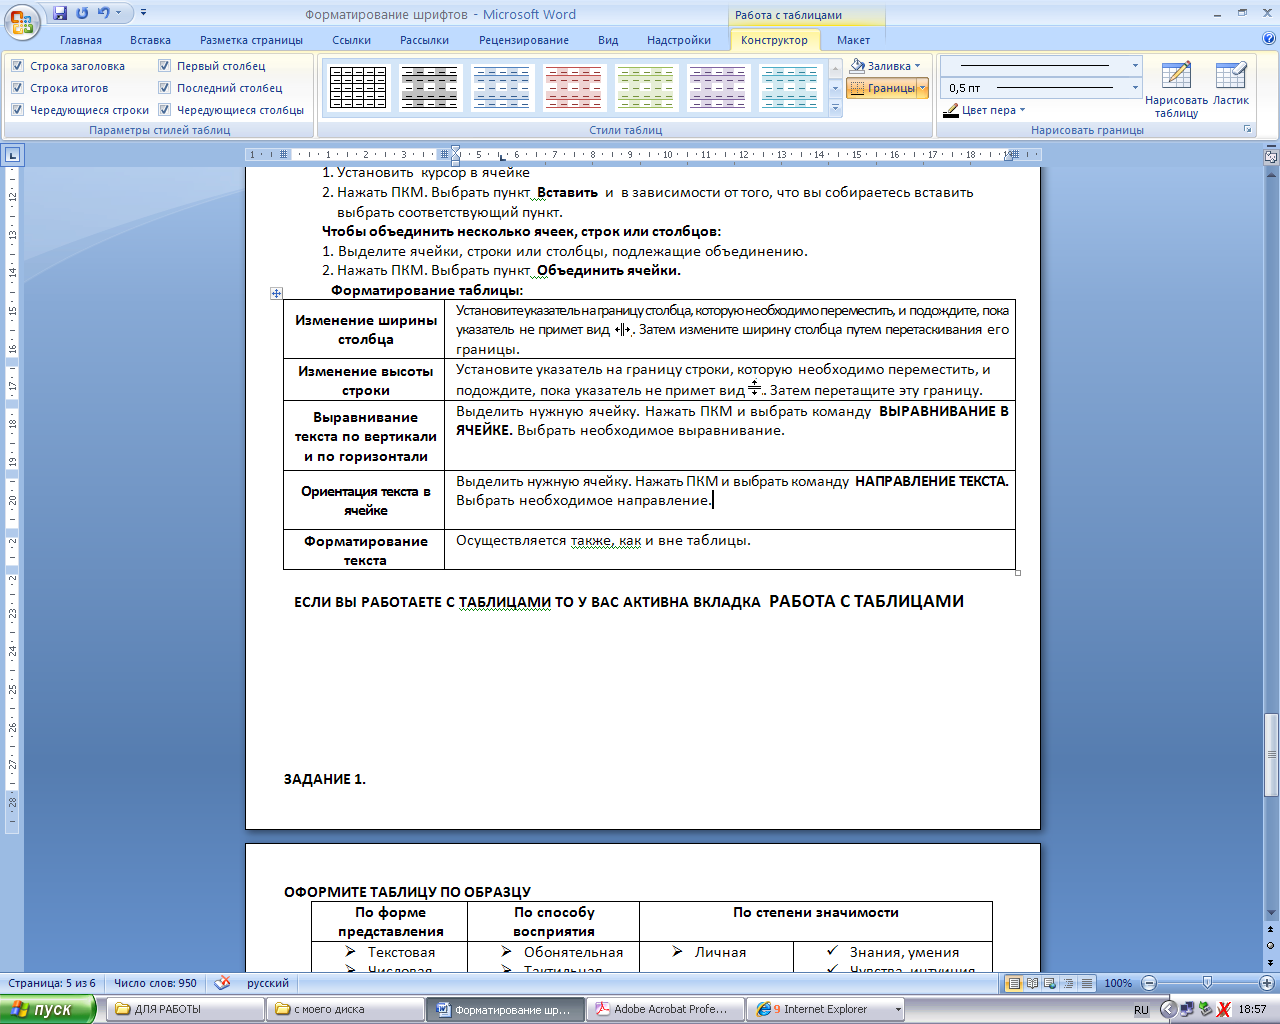Screen dimensions: 1280x1024
Task: Click пуск Start button
Action: pyautogui.click(x=48, y=1009)
